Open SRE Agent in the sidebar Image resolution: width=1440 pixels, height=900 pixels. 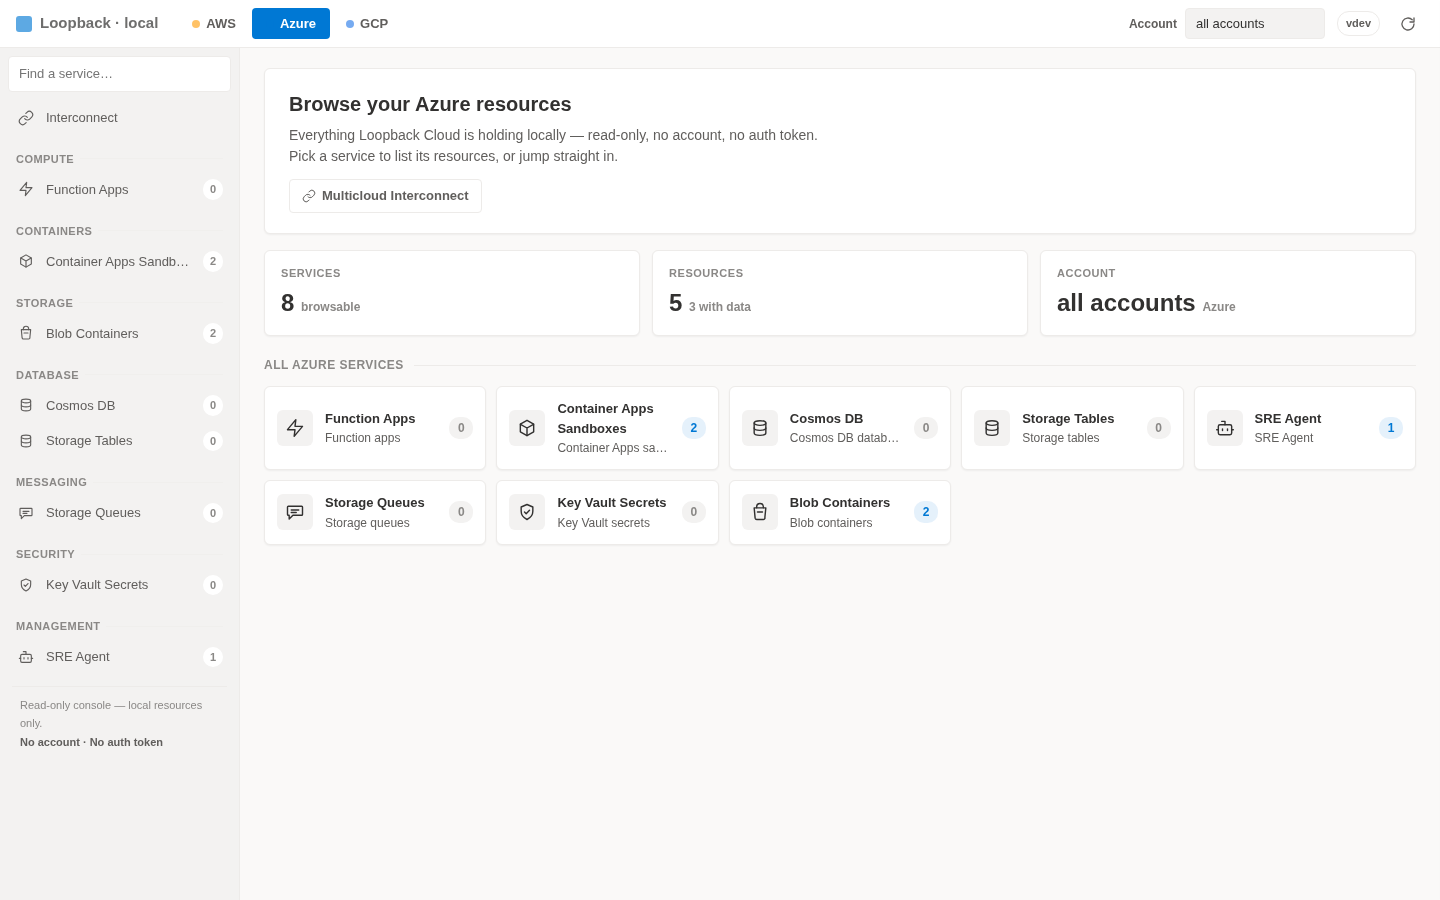point(120,657)
